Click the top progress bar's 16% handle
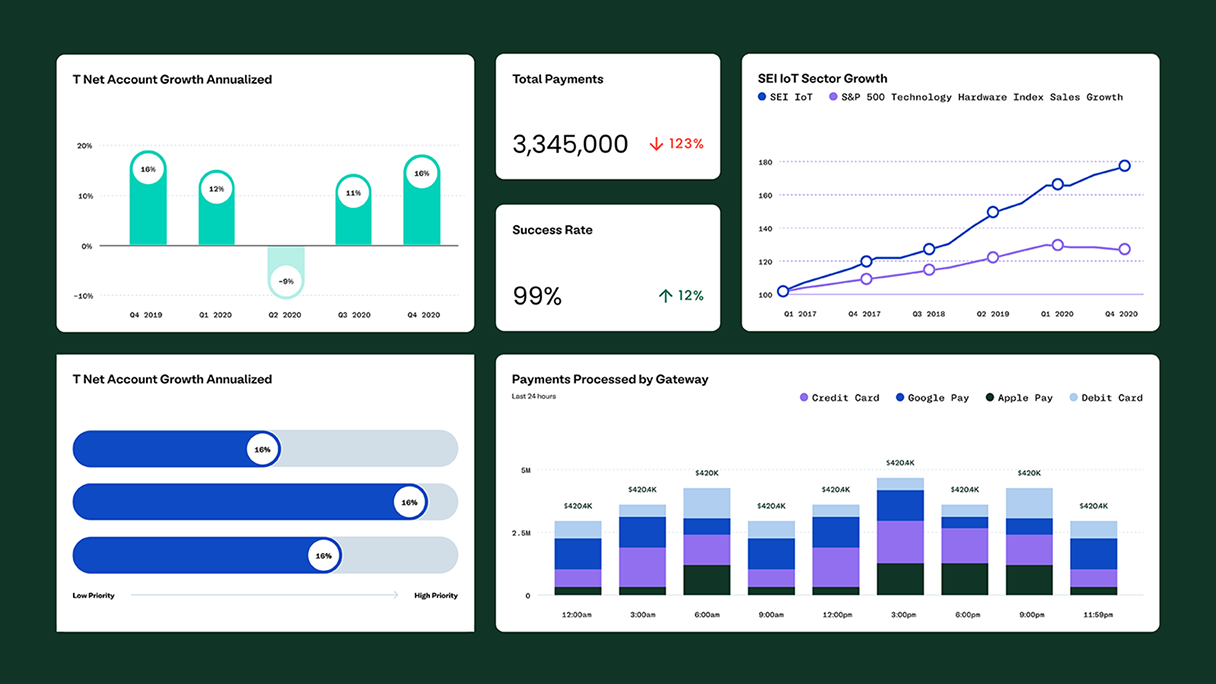The width and height of the screenshot is (1216, 684). pos(262,450)
